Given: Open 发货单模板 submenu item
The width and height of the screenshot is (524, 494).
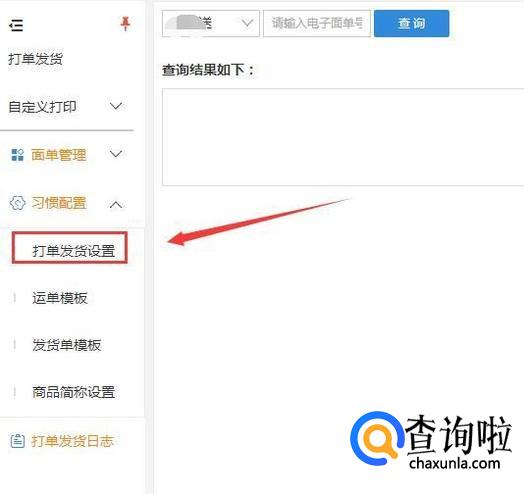Looking at the screenshot, I should point(67,345).
